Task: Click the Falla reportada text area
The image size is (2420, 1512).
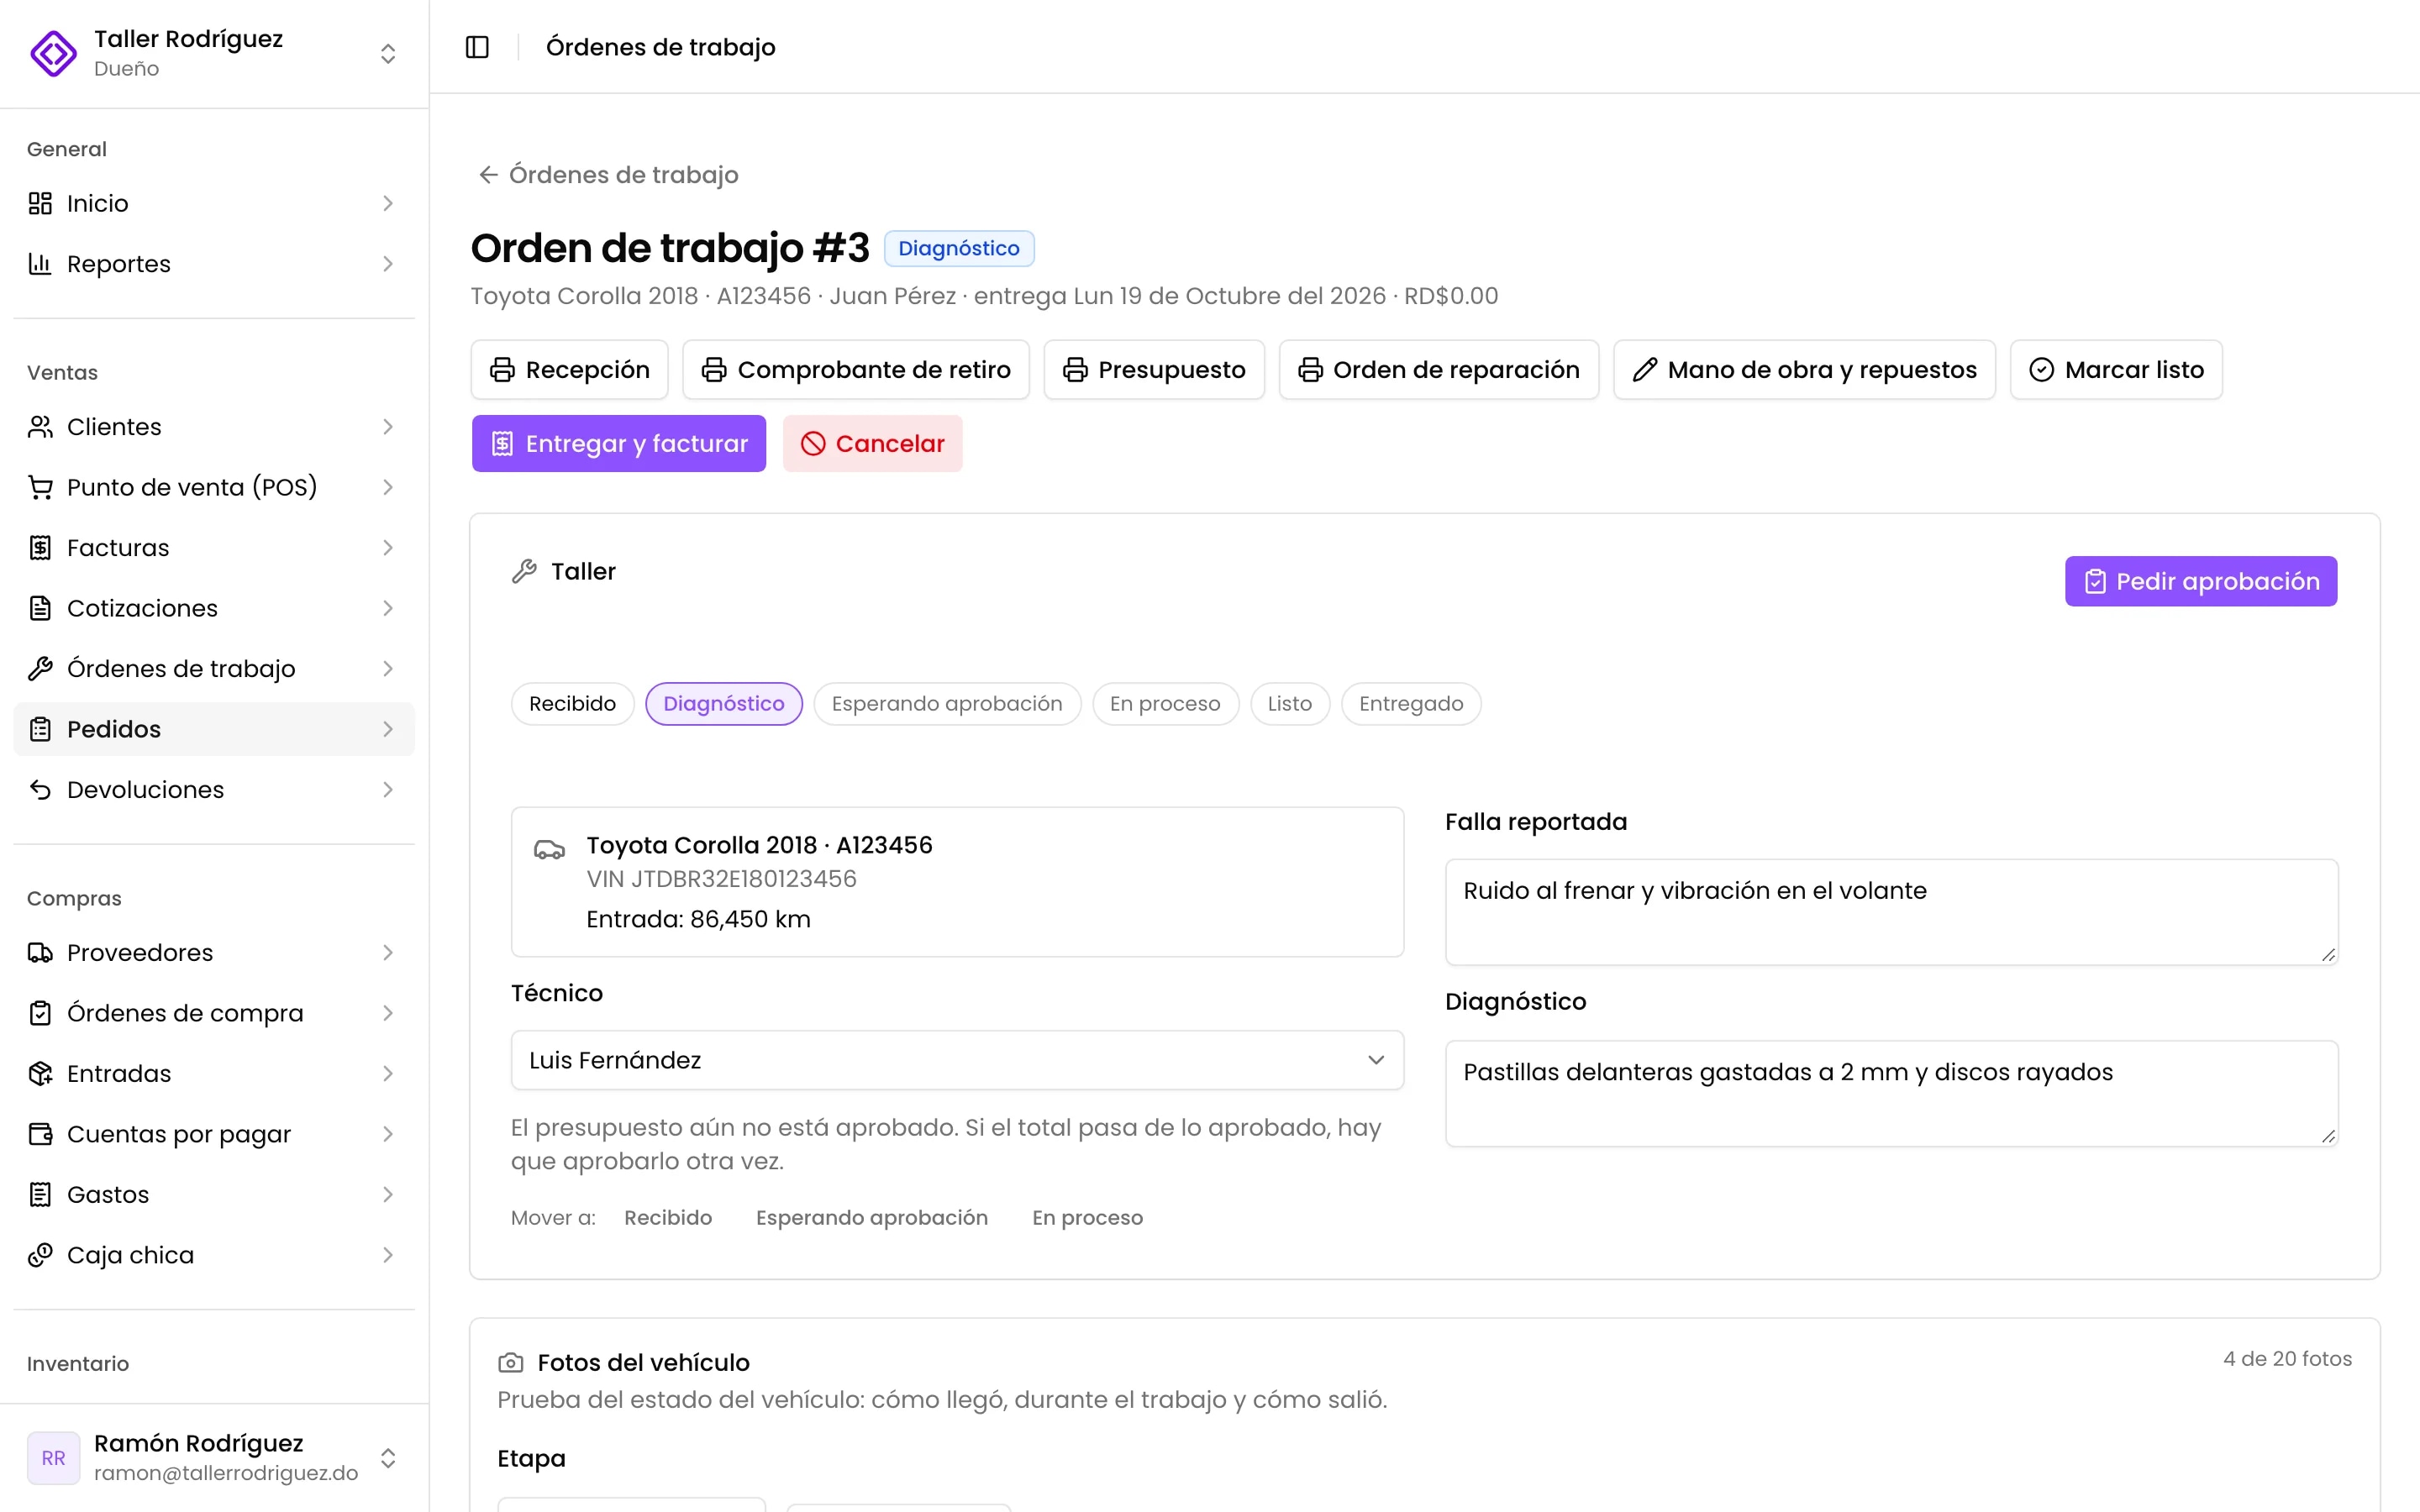Action: 1891,912
